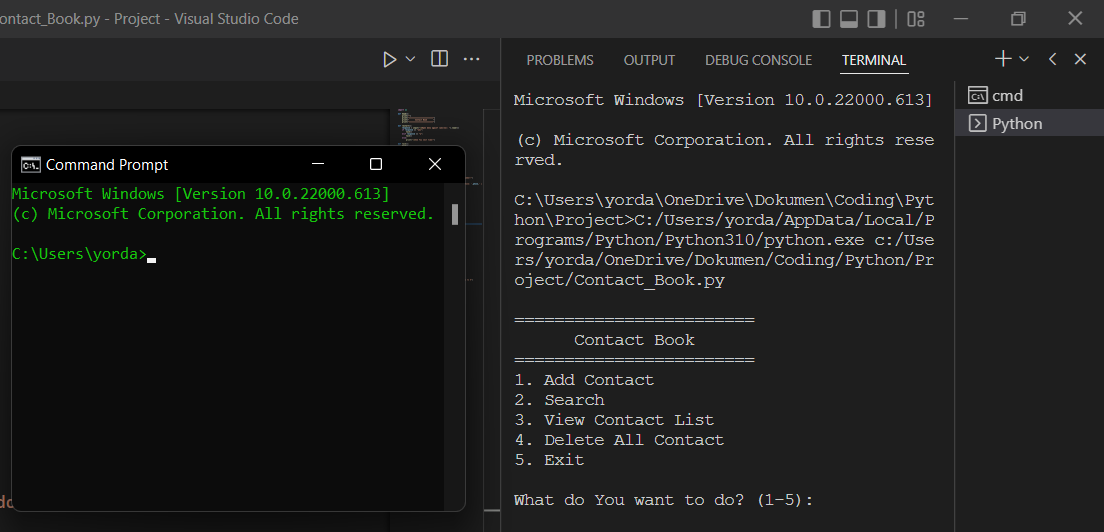Click the Command Prompt window icon
The image size is (1104, 532).
pos(30,165)
